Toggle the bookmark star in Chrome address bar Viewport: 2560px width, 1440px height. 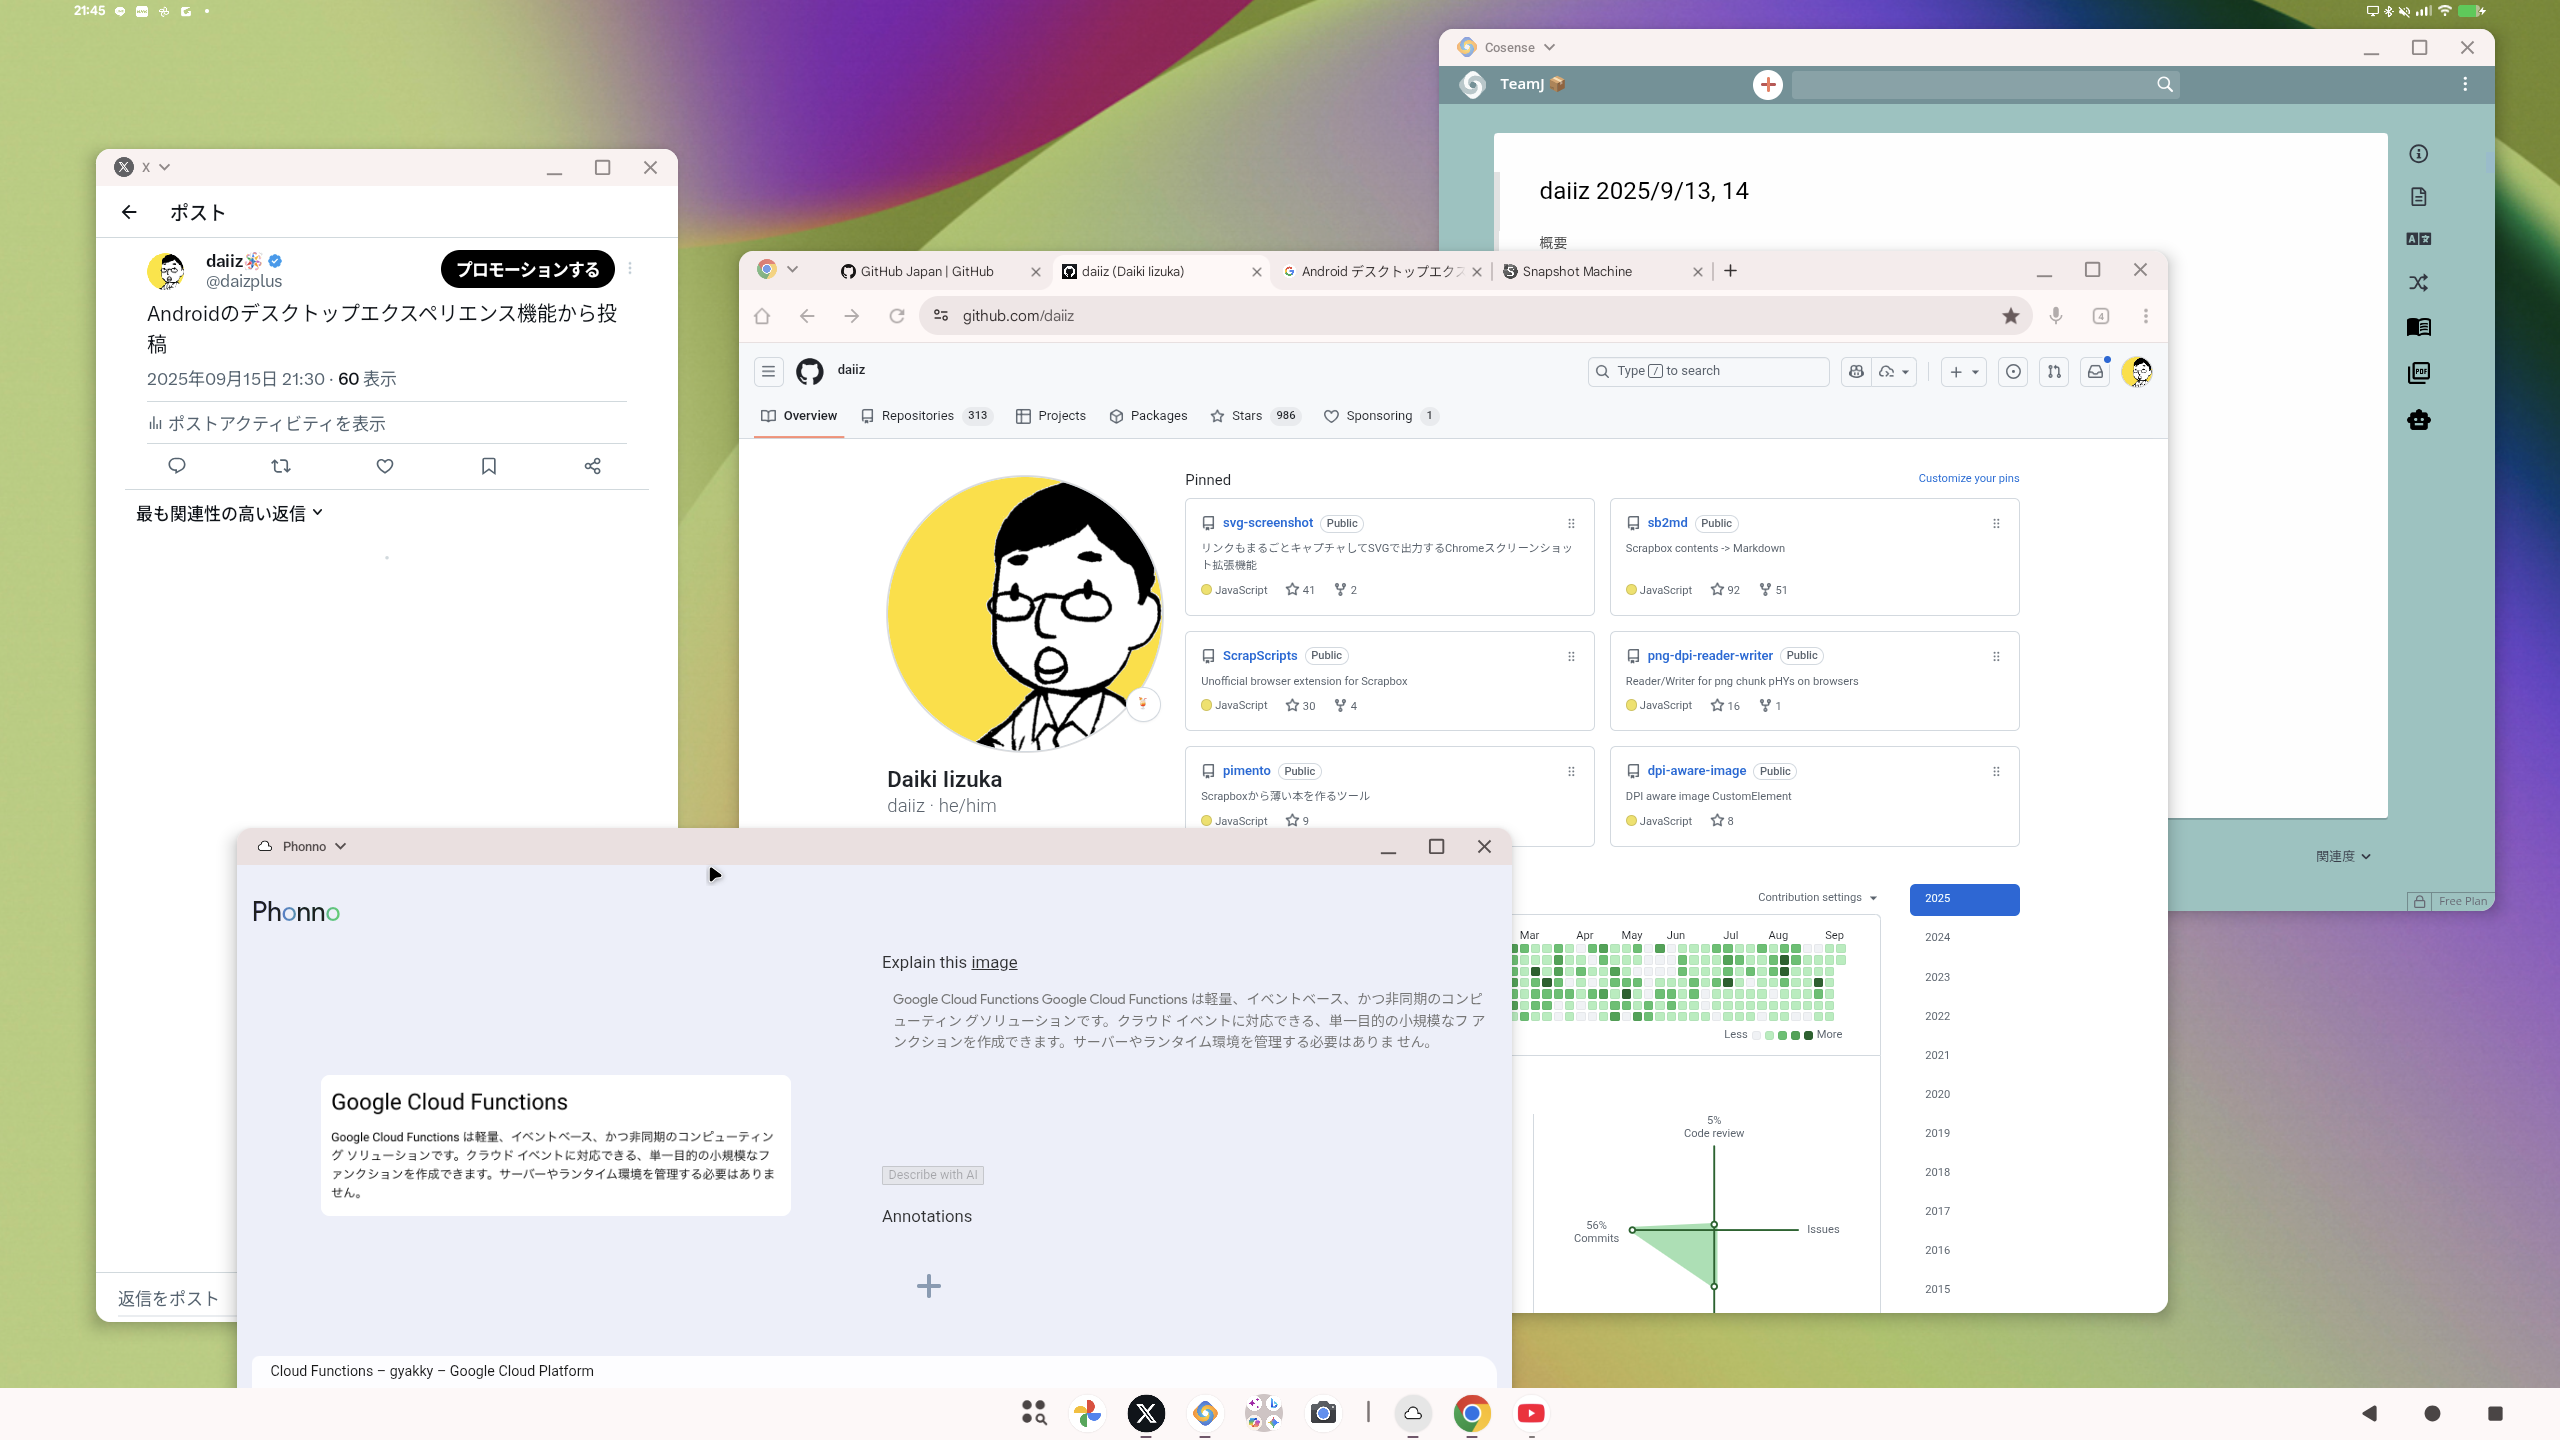[x=2010, y=316]
